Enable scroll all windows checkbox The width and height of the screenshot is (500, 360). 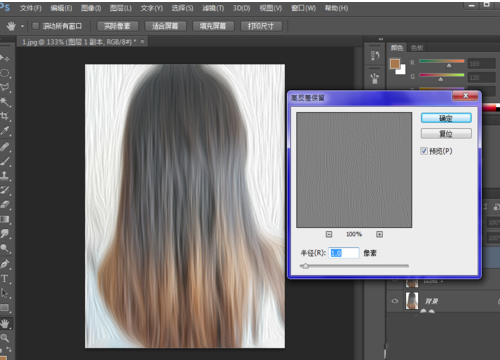tap(35, 26)
